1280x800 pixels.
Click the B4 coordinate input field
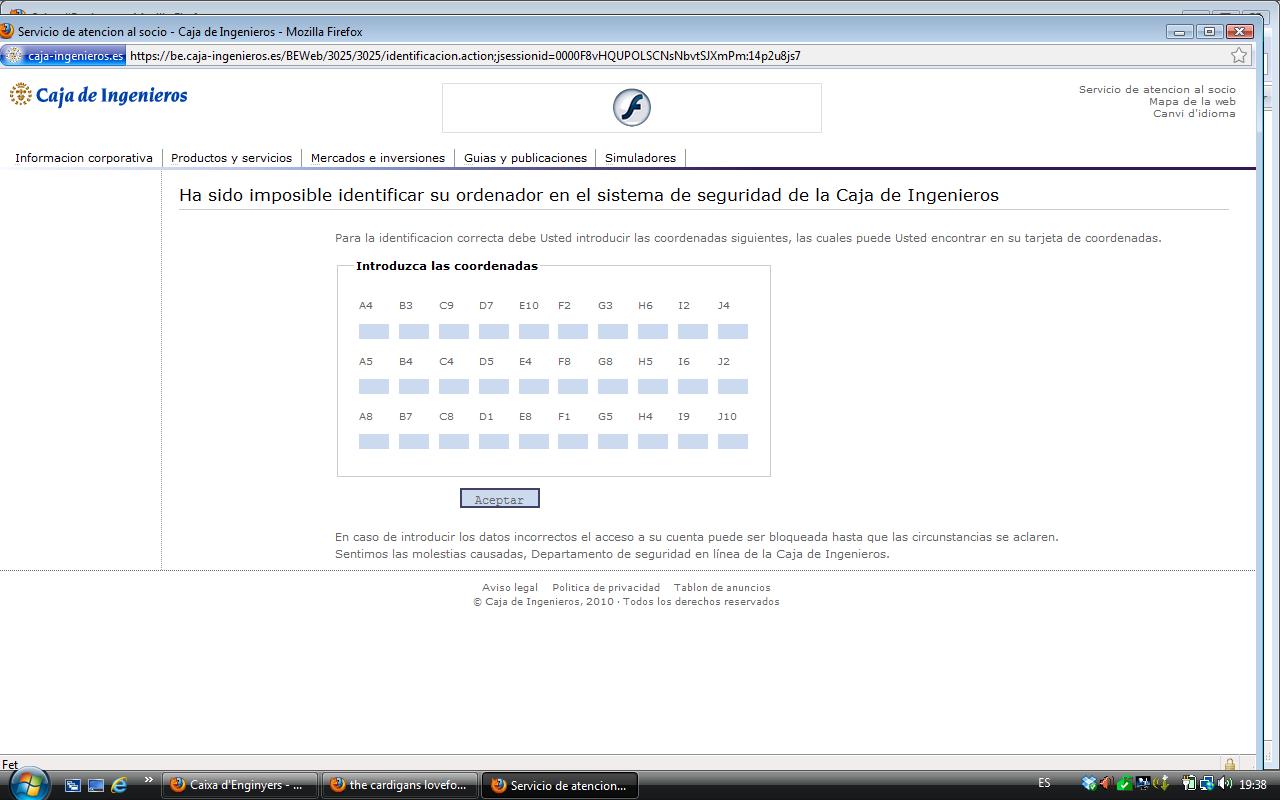pos(414,386)
